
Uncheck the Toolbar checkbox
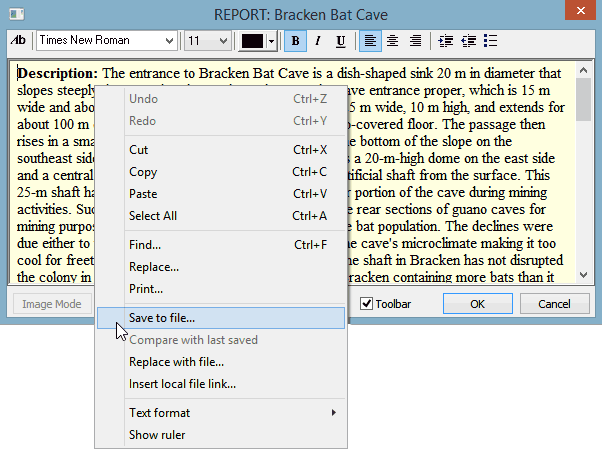[367, 304]
